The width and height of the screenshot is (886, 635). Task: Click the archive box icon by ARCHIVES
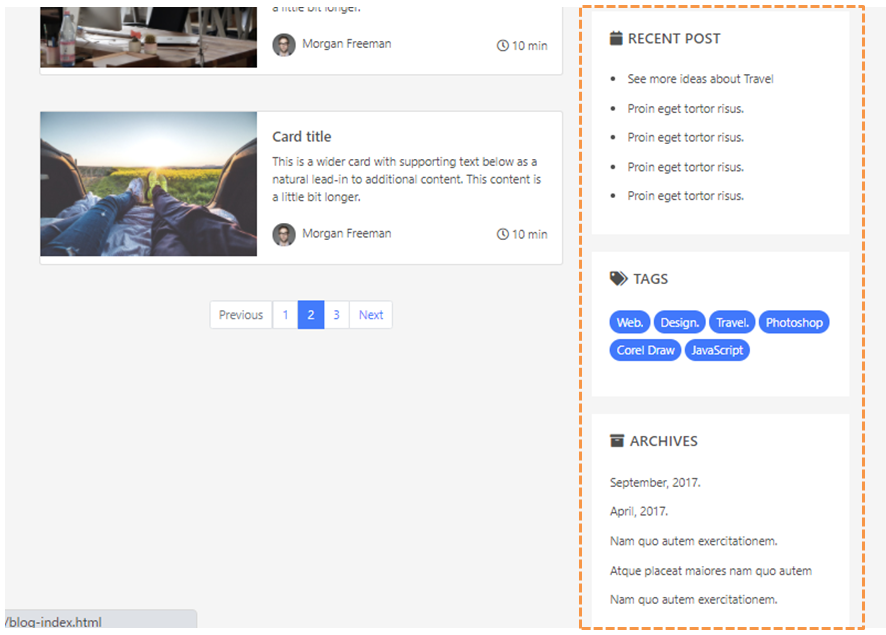coord(616,441)
